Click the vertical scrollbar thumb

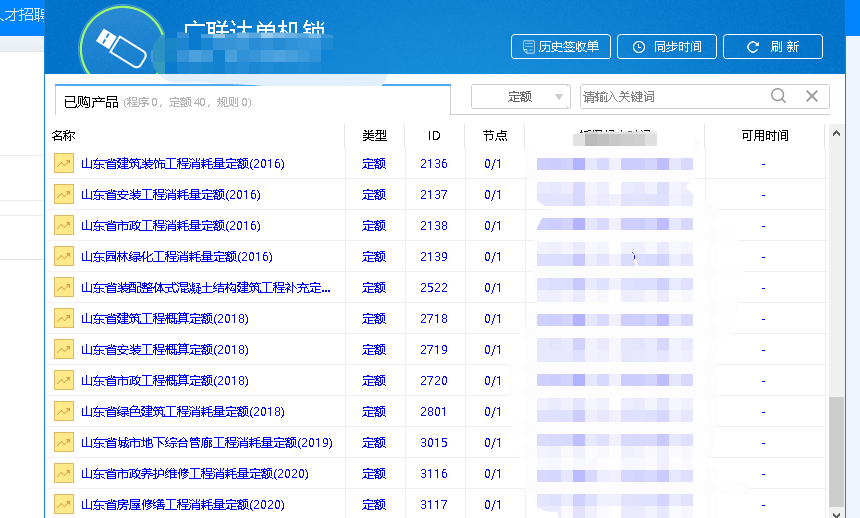point(836,452)
